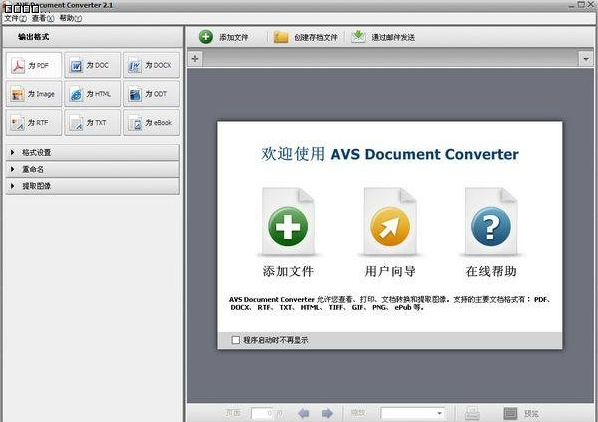Open the 帮助 menu
This screenshot has height=422, width=598.
pos(70,18)
